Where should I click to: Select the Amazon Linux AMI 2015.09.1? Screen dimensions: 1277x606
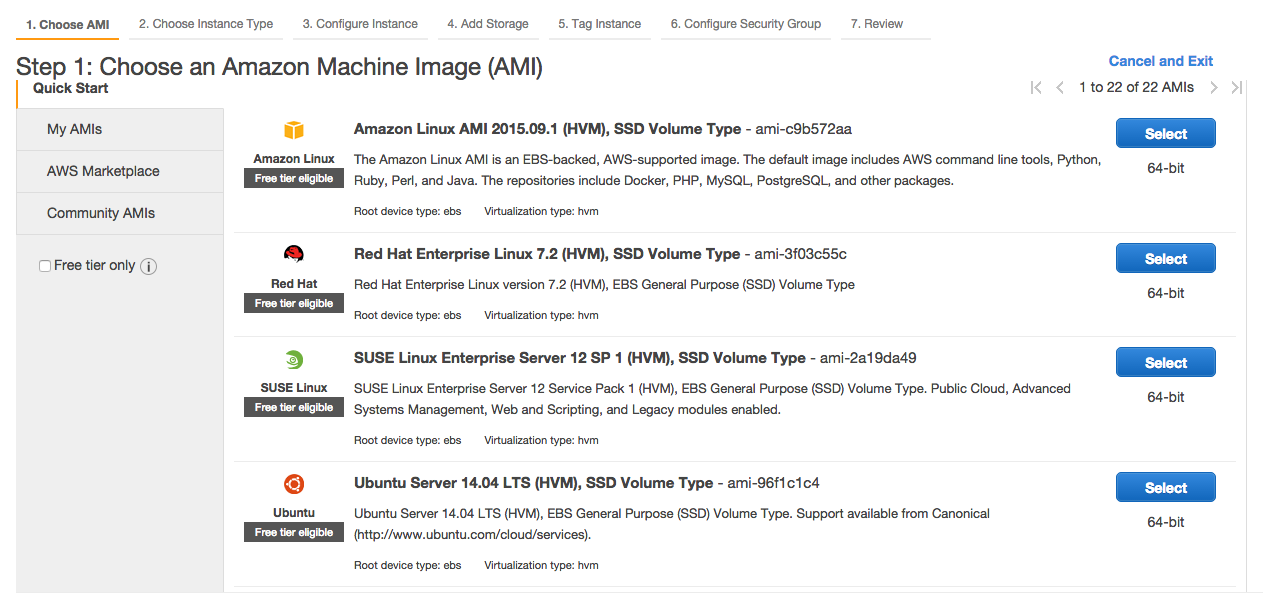1166,134
